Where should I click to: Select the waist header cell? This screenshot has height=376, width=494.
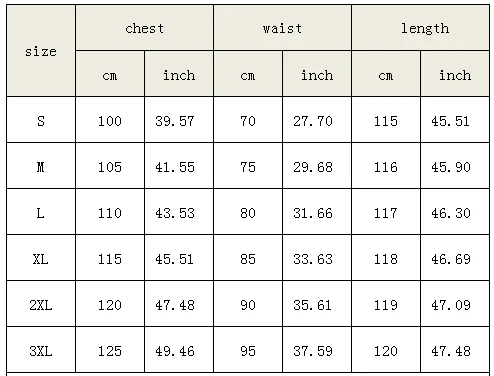[282, 28]
